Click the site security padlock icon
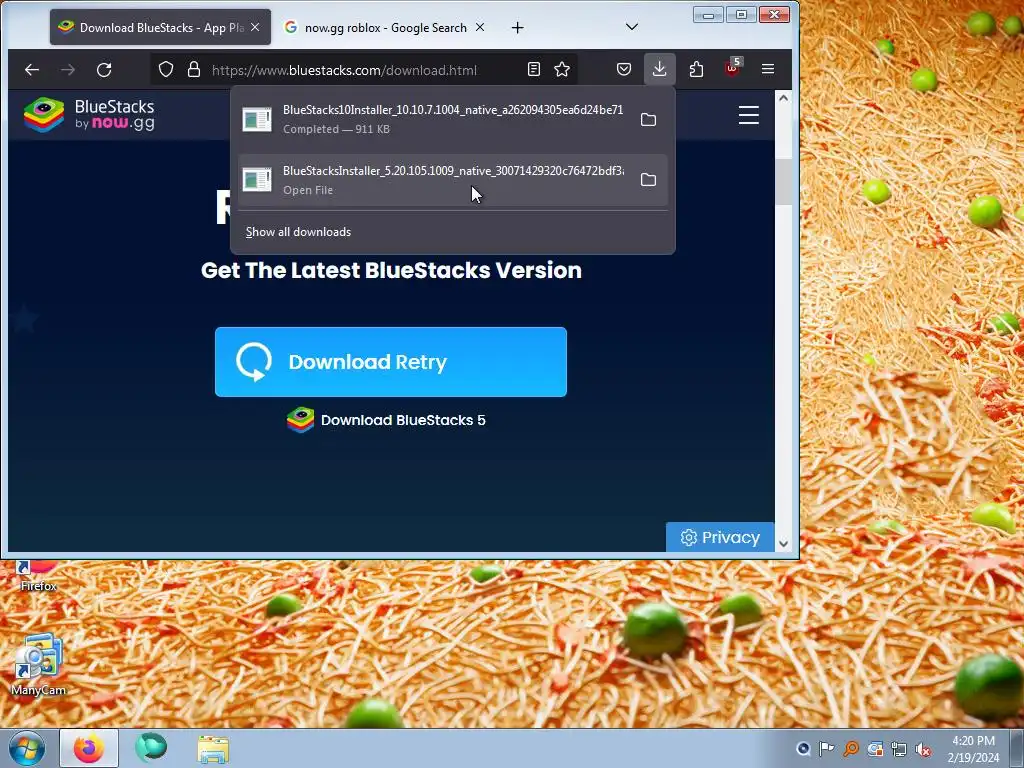1024x768 pixels. click(x=194, y=69)
